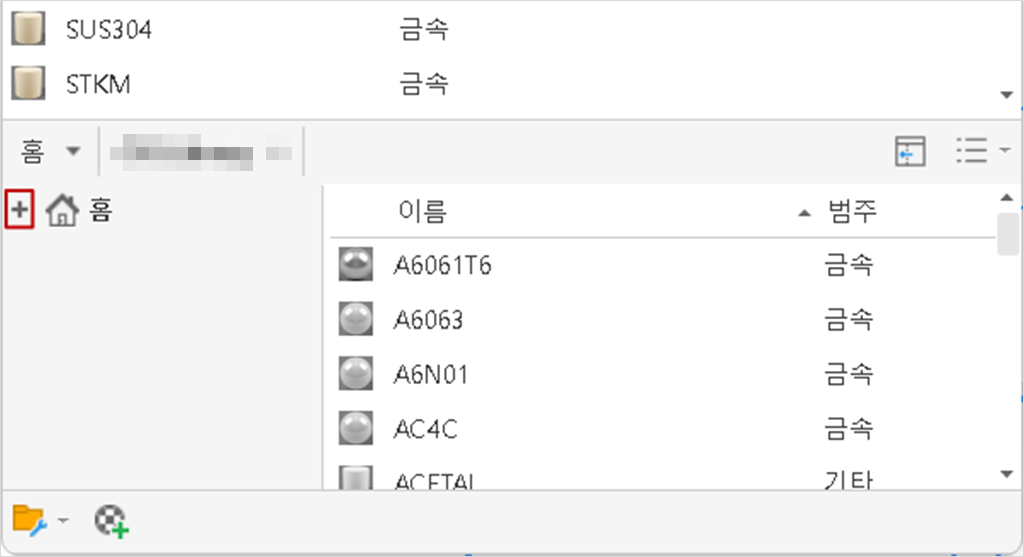This screenshot has width=1024, height=557.
Task: Click the SUS304 document material icon
Action: (28, 29)
